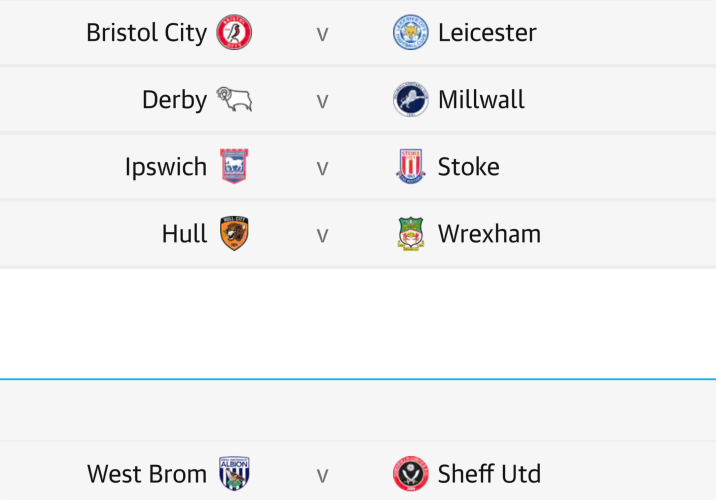Select the Hull City tiger crest
Viewport: 716px width, 500px height.
[234, 234]
